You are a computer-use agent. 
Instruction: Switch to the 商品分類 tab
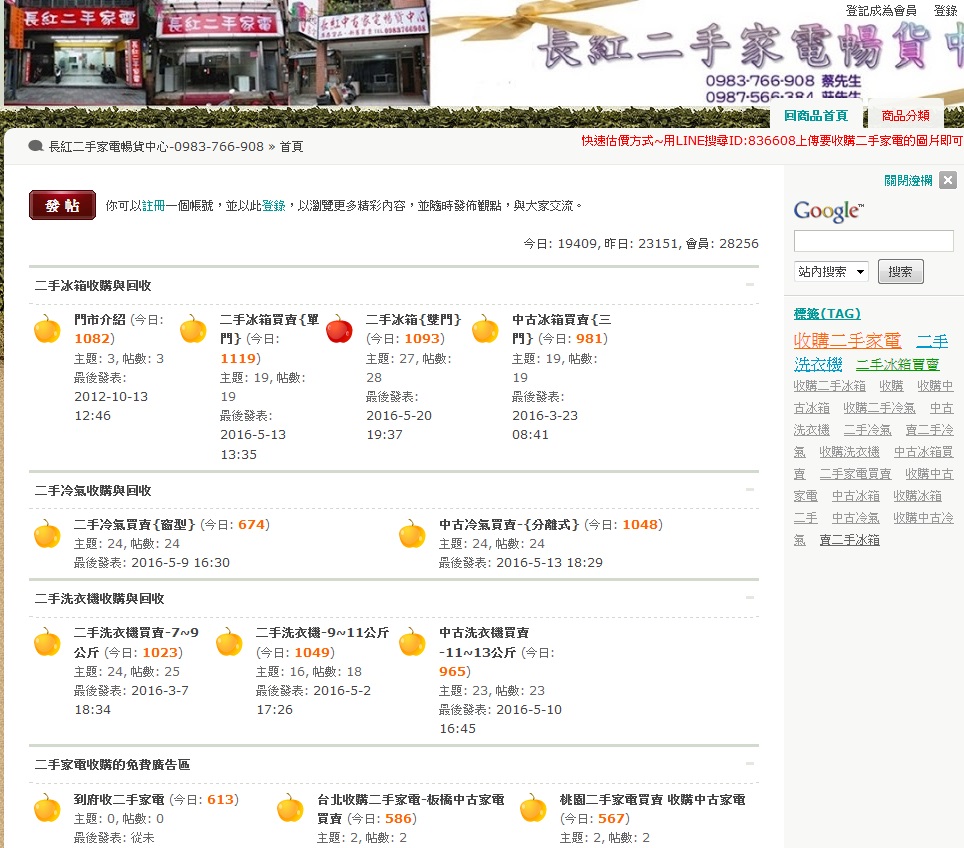pos(905,116)
